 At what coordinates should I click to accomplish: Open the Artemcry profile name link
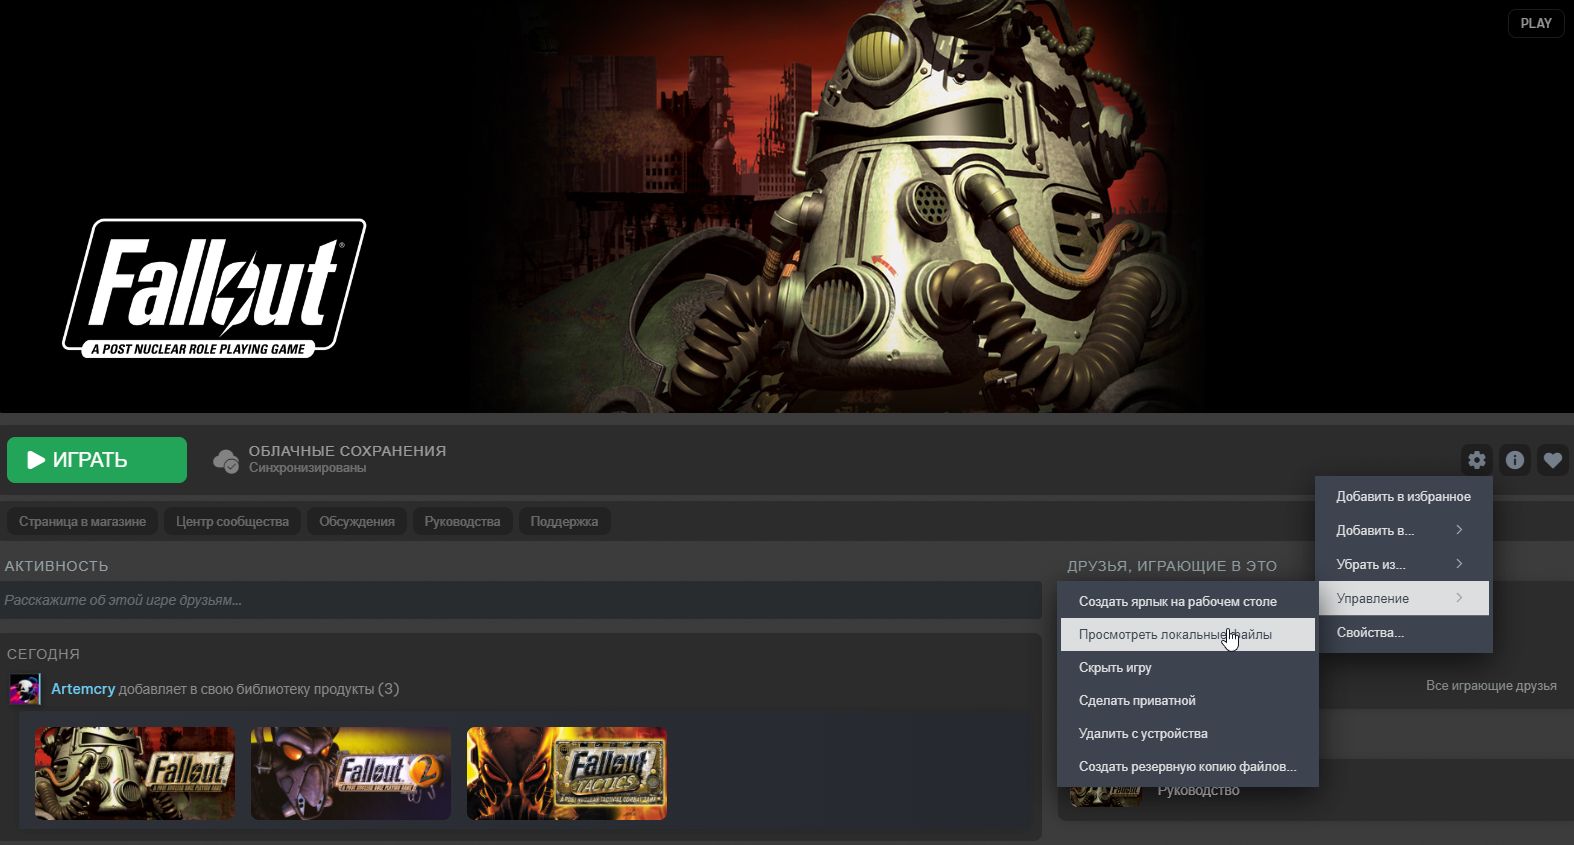point(83,689)
